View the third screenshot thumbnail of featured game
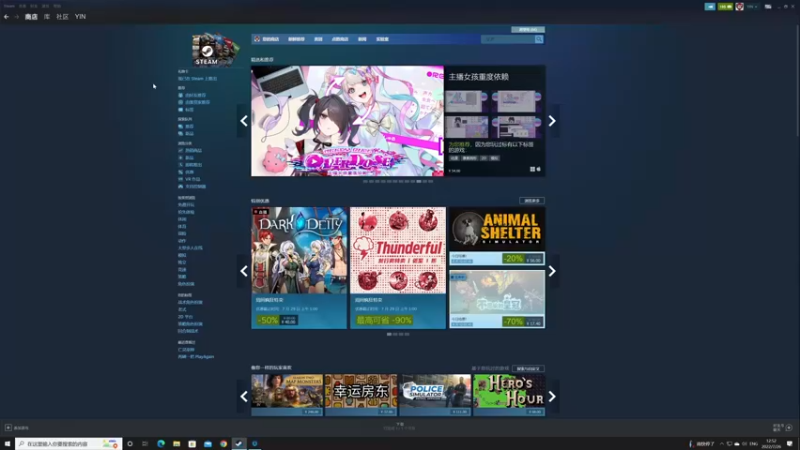Screen dimensions: 800x450 coord(466,127)
